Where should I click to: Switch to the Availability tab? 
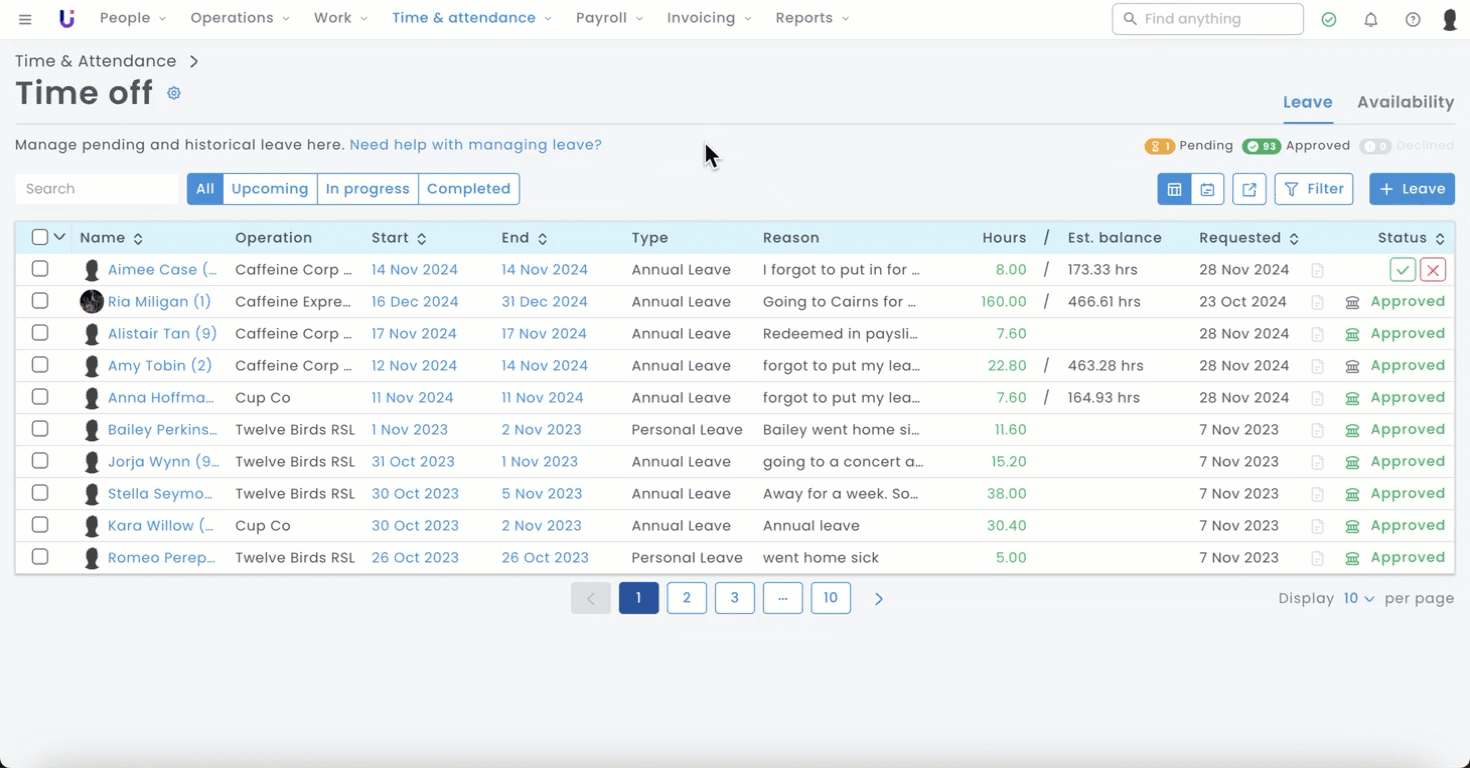[x=1405, y=102]
